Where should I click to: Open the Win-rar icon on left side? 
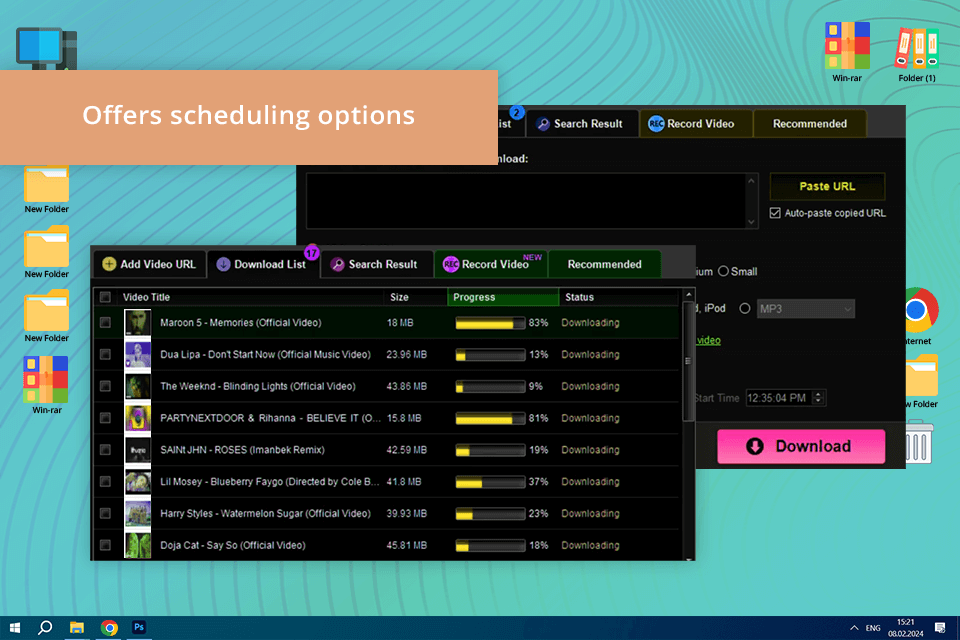coord(47,385)
